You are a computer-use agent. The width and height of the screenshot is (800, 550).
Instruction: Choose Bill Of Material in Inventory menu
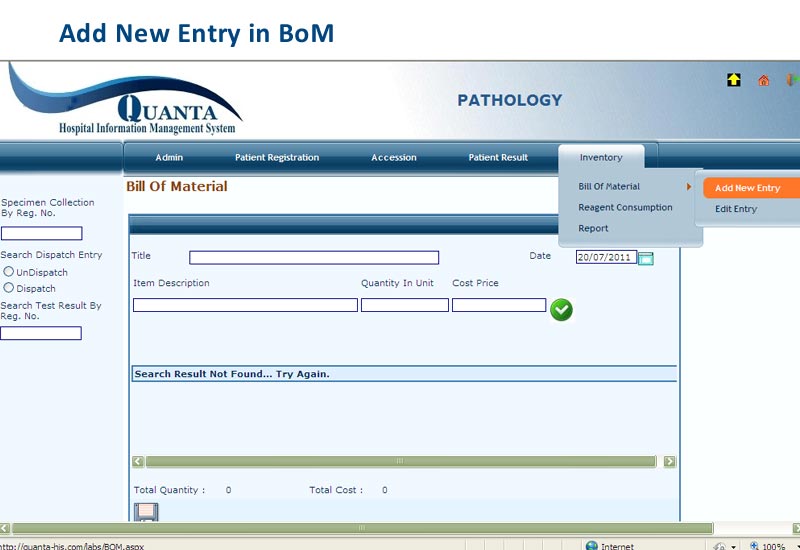(609, 187)
